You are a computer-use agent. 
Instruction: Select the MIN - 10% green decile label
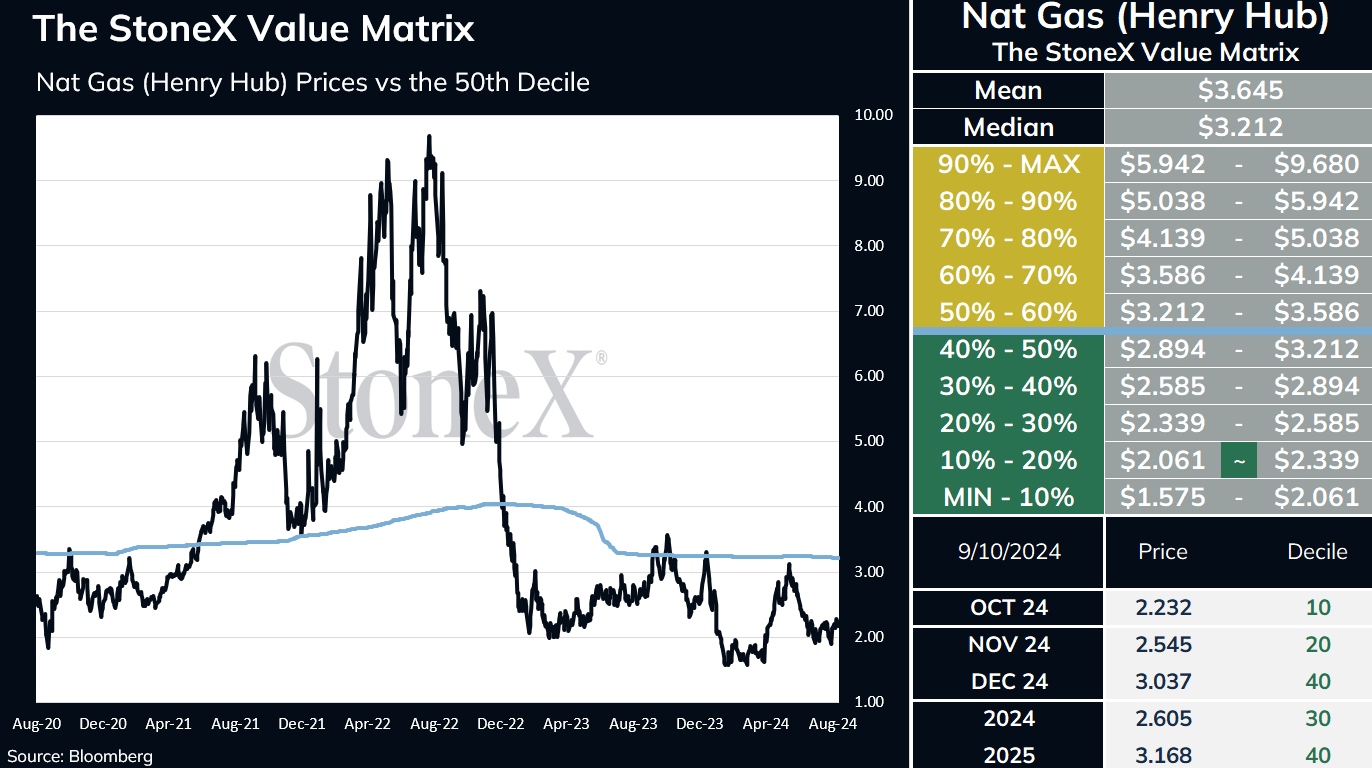click(1008, 496)
